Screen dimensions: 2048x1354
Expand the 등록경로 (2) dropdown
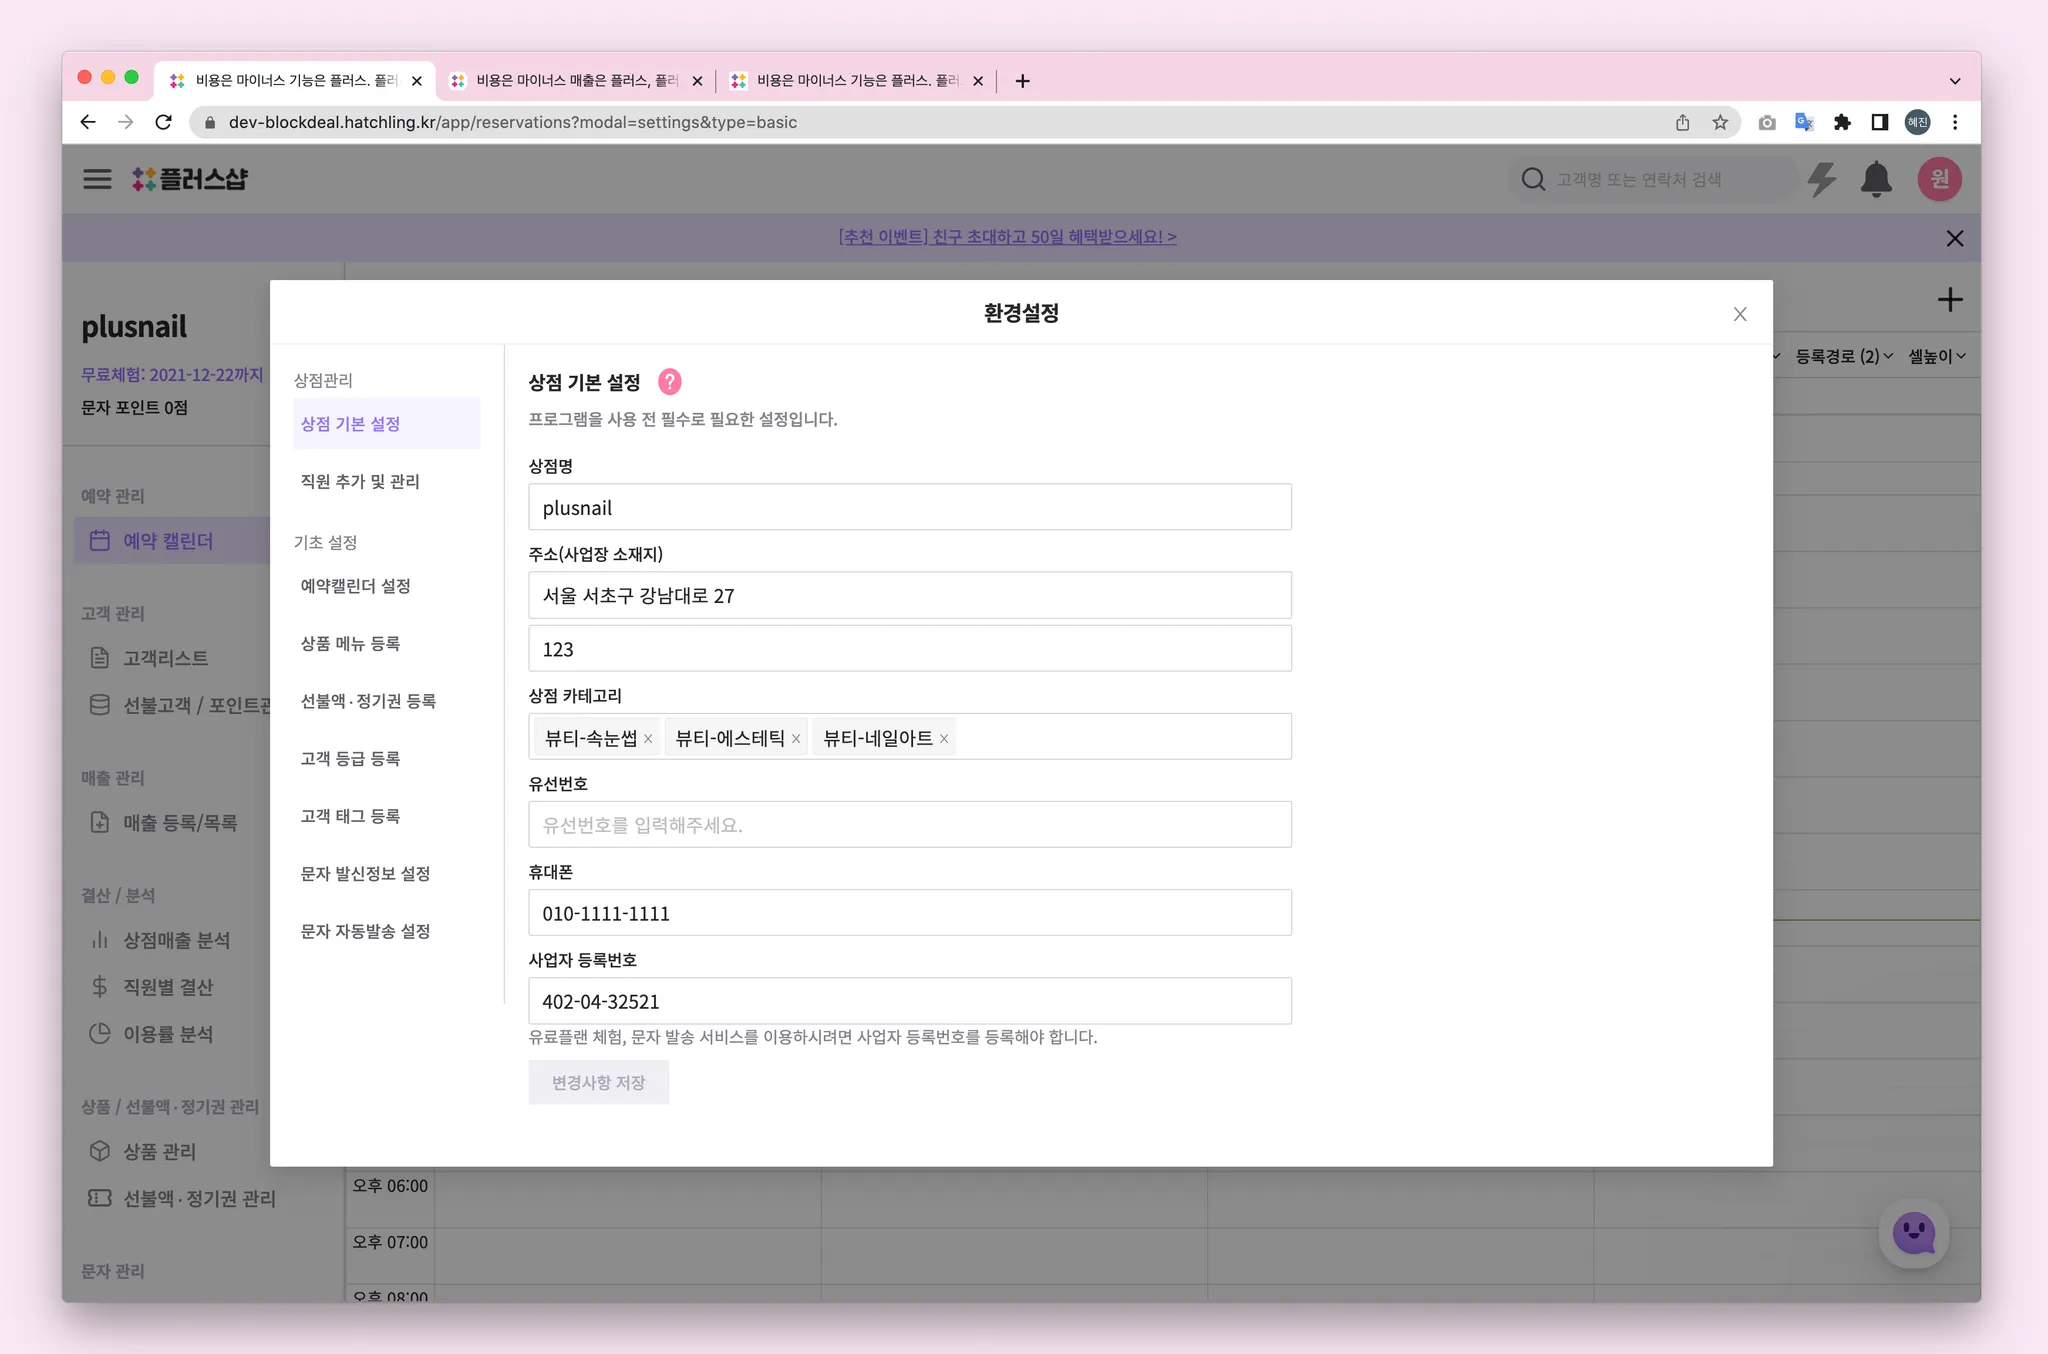tap(1843, 356)
